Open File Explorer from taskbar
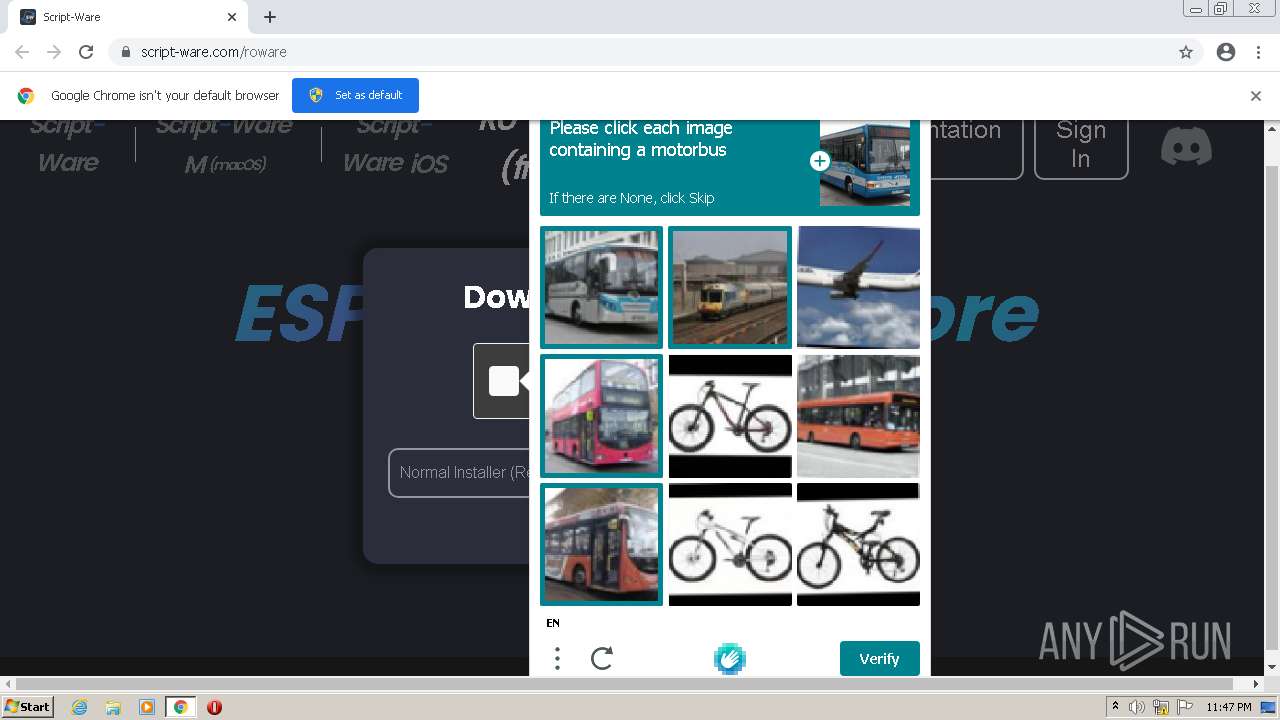 click(x=113, y=707)
